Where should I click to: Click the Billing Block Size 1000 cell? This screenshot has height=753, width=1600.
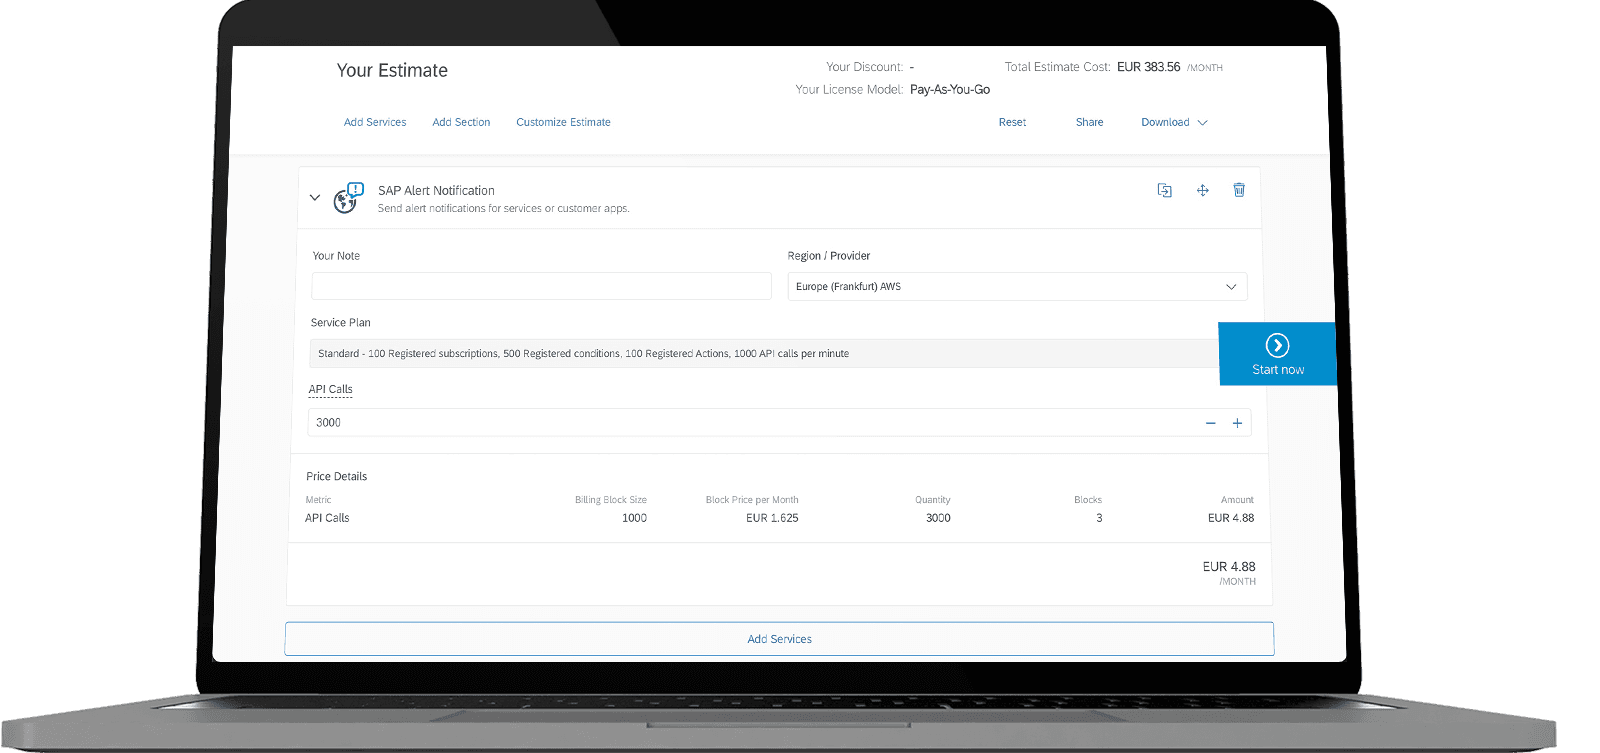tap(634, 518)
